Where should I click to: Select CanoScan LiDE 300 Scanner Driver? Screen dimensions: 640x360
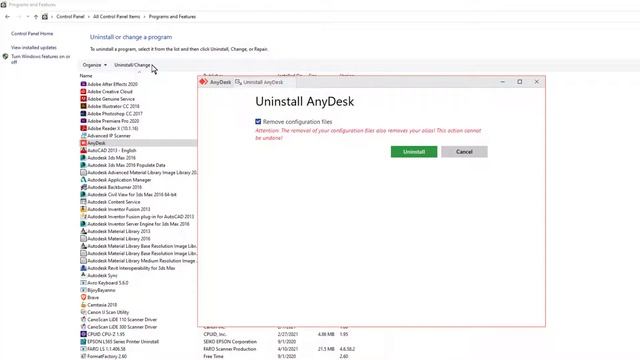pyautogui.click(x=122, y=327)
